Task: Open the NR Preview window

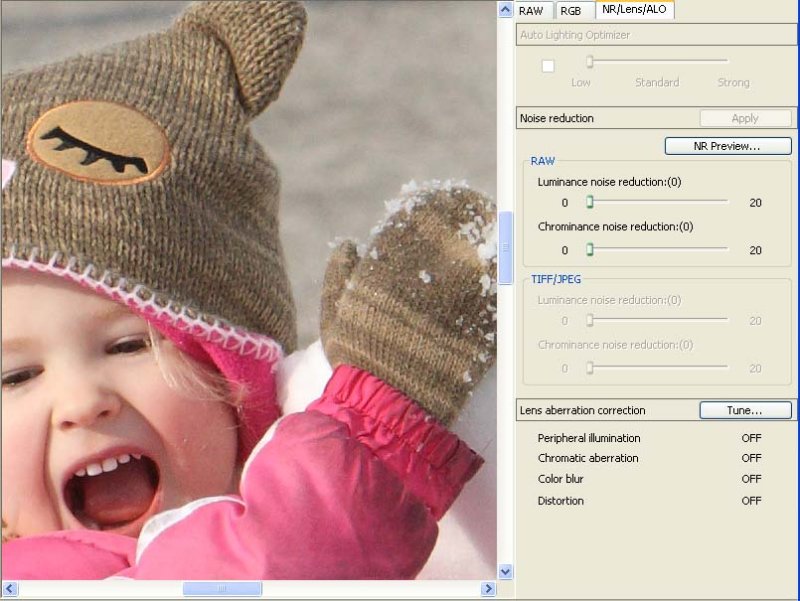Action: (x=728, y=146)
